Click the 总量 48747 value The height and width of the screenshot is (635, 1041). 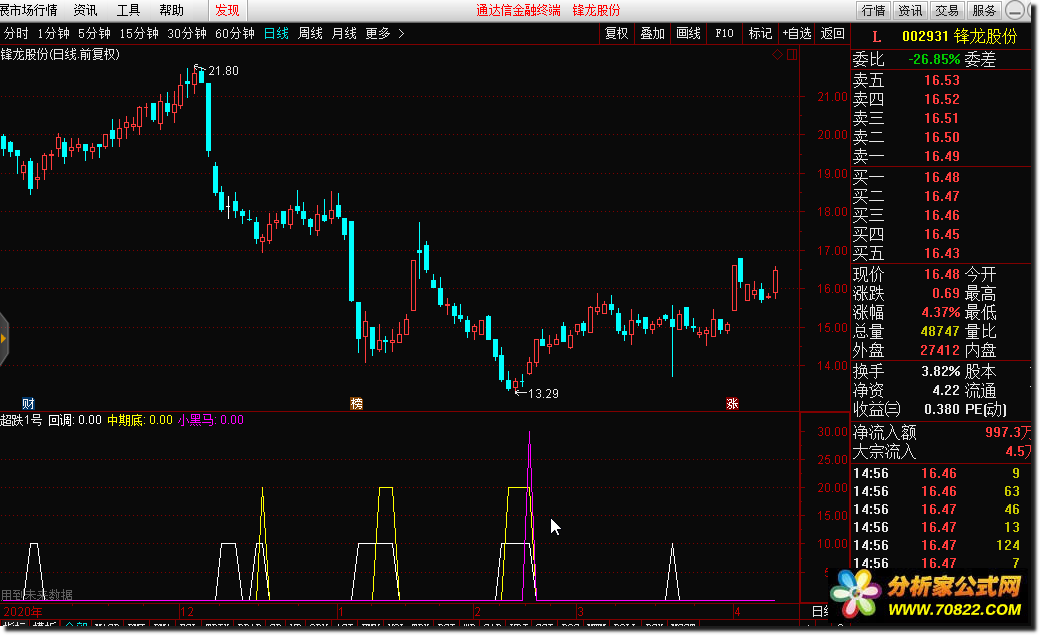tap(940, 331)
